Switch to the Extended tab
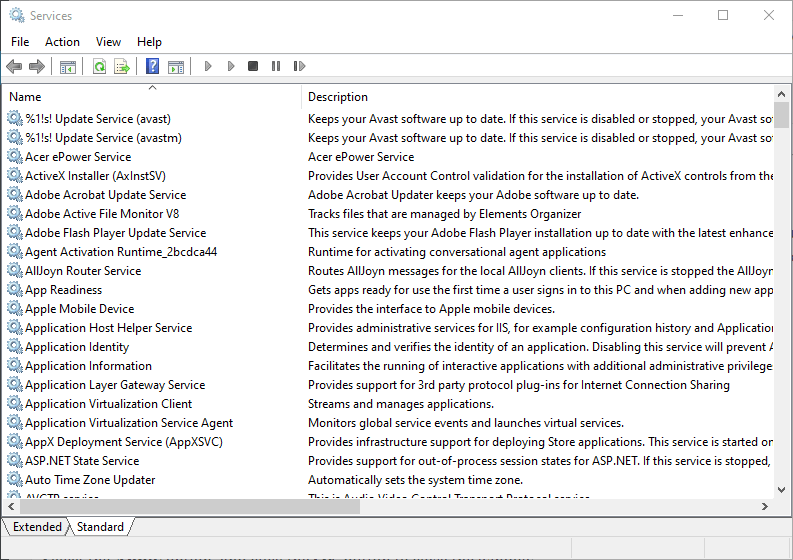 tap(37, 527)
